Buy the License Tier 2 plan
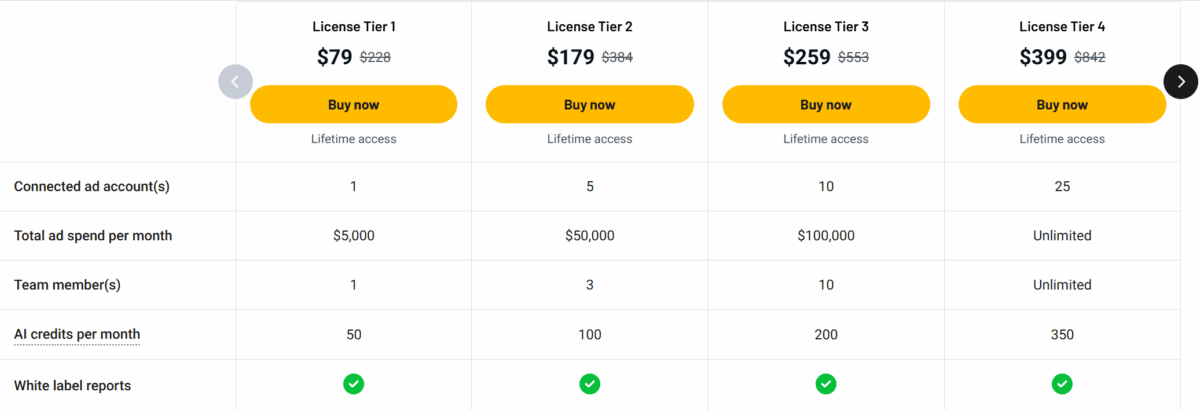This screenshot has height=410, width=1200. [590, 104]
